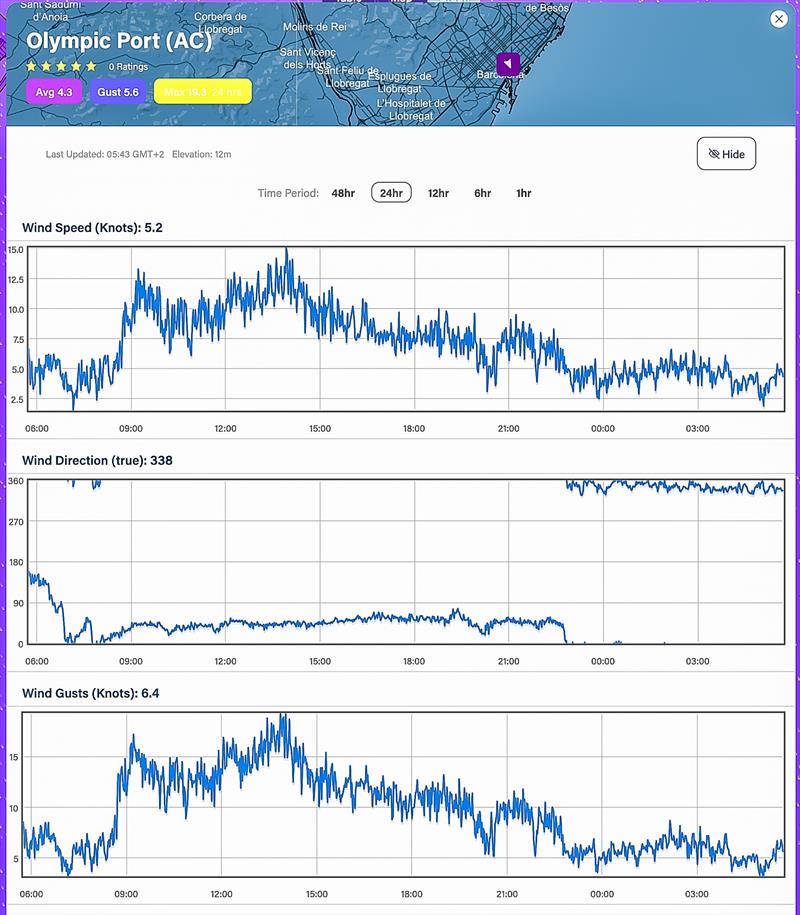This screenshot has width=800, height=915.
Task: Click the purple station marker on the Barcelona map
Action: (508, 64)
